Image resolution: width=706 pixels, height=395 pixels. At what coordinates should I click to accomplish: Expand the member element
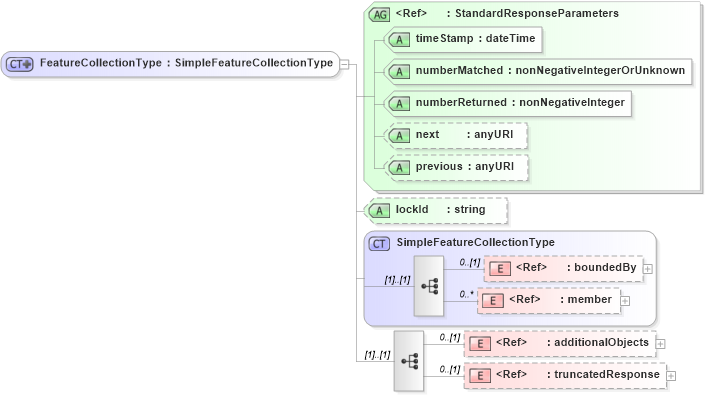[625, 301]
